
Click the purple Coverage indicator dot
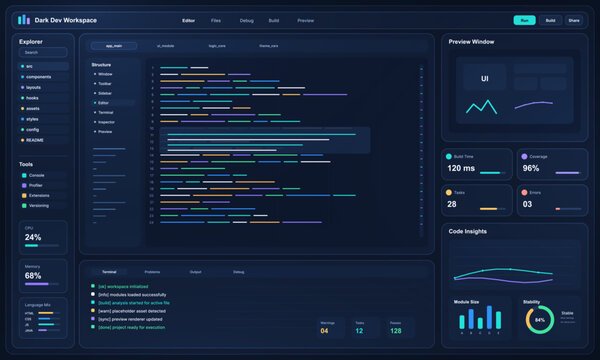point(524,156)
